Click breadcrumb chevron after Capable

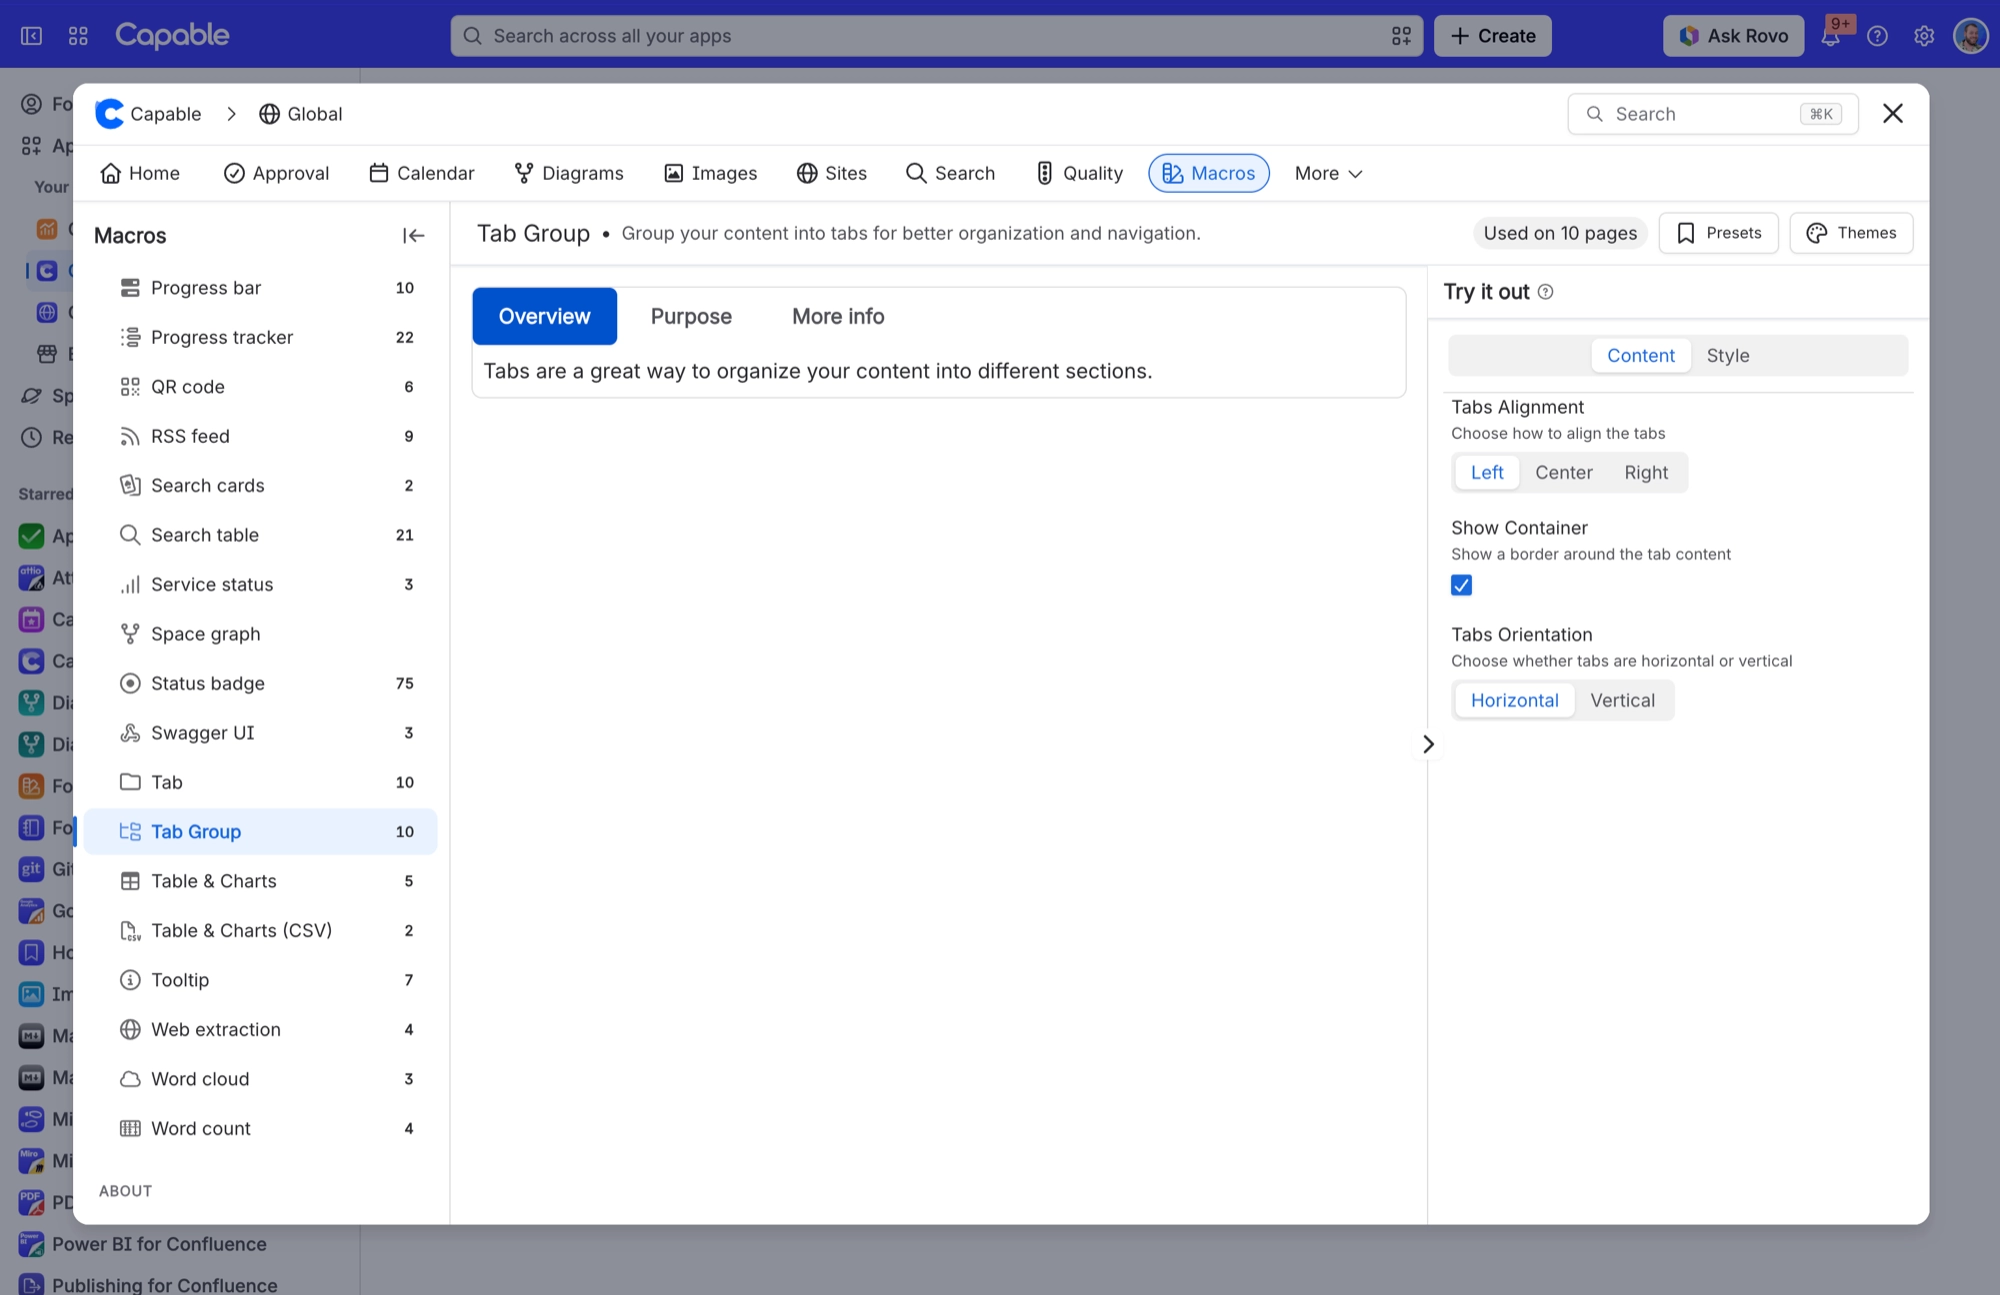click(231, 114)
